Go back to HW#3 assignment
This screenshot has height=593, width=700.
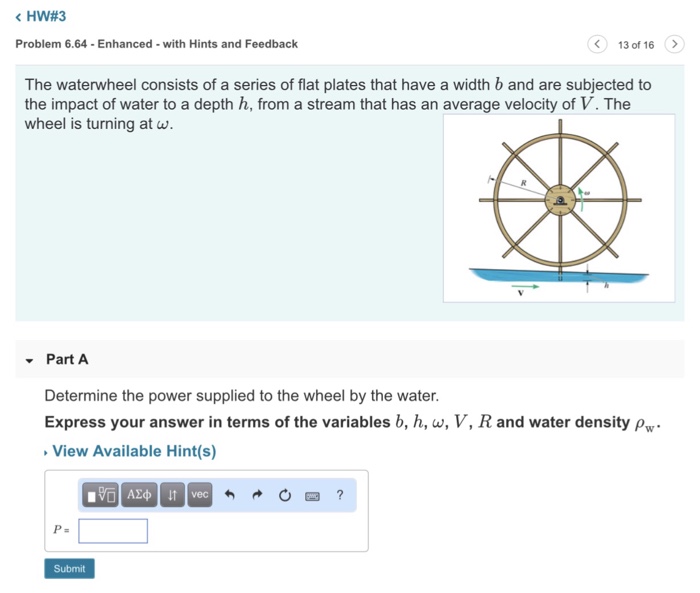[x=41, y=17]
